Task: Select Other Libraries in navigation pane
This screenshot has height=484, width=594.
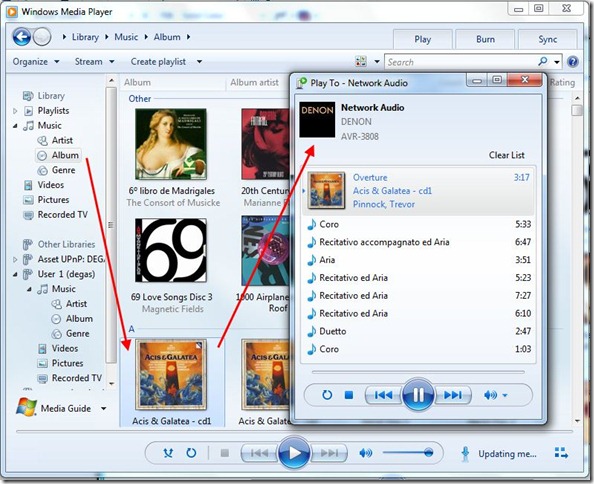Action: tap(59, 245)
